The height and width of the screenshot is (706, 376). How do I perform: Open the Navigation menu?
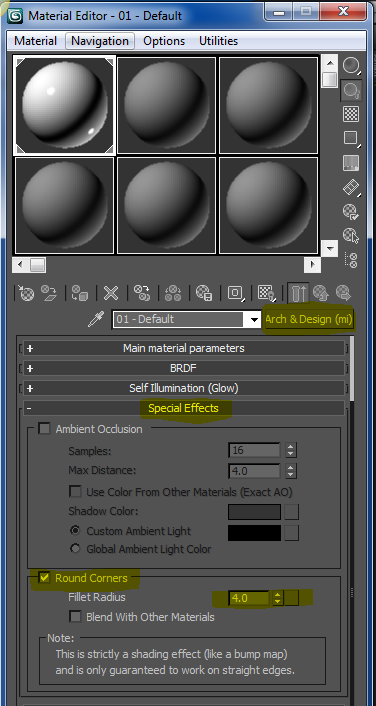pos(100,41)
